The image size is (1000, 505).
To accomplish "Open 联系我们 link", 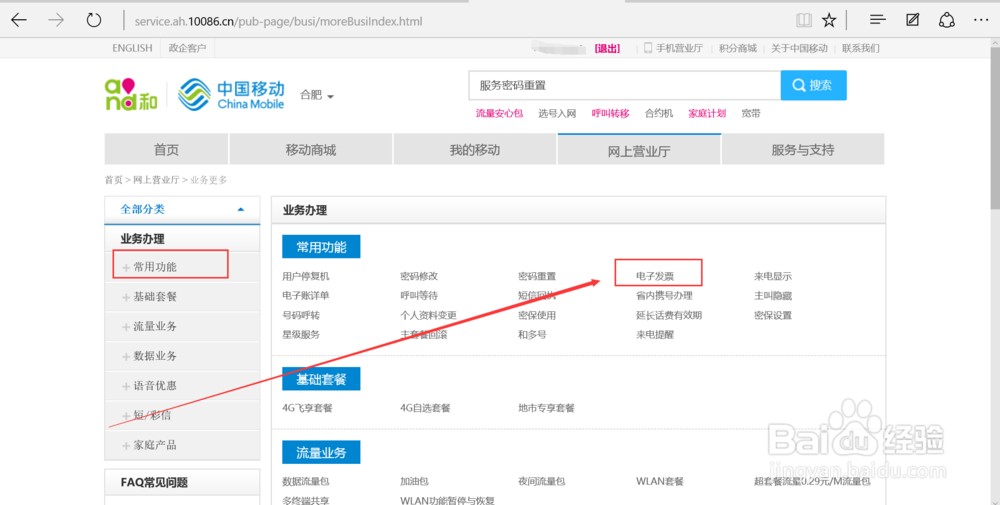I will tap(860, 48).
